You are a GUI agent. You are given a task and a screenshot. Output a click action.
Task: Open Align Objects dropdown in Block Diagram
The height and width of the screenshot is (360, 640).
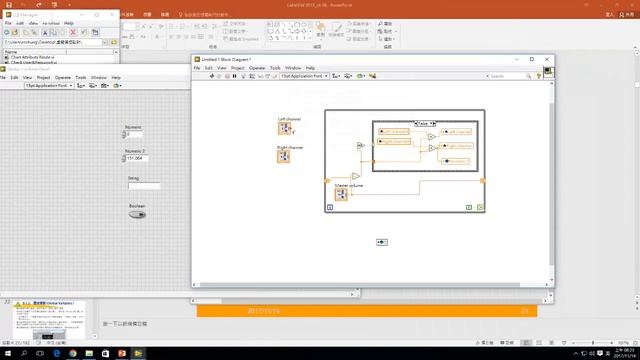(x=336, y=76)
